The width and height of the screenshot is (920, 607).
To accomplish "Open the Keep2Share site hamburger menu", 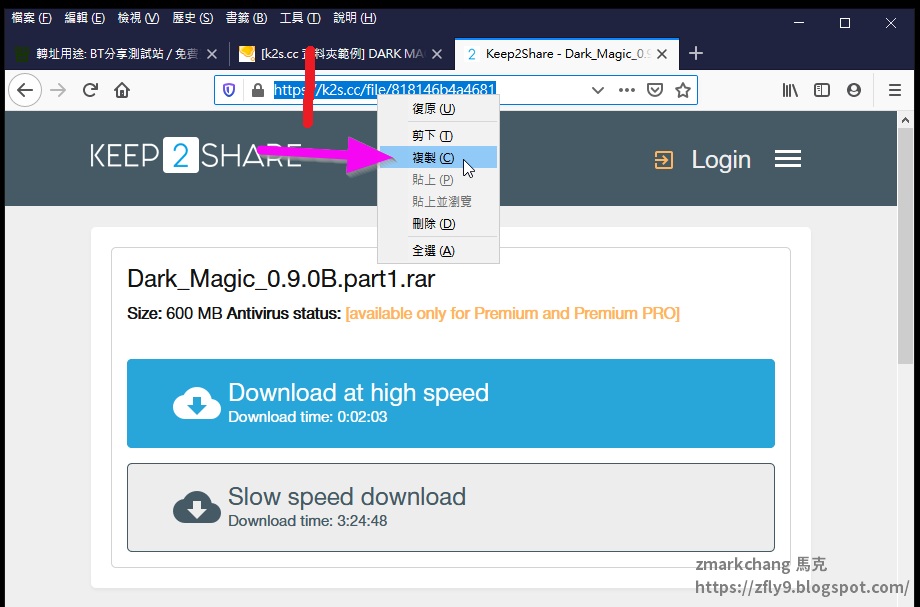I will point(788,159).
